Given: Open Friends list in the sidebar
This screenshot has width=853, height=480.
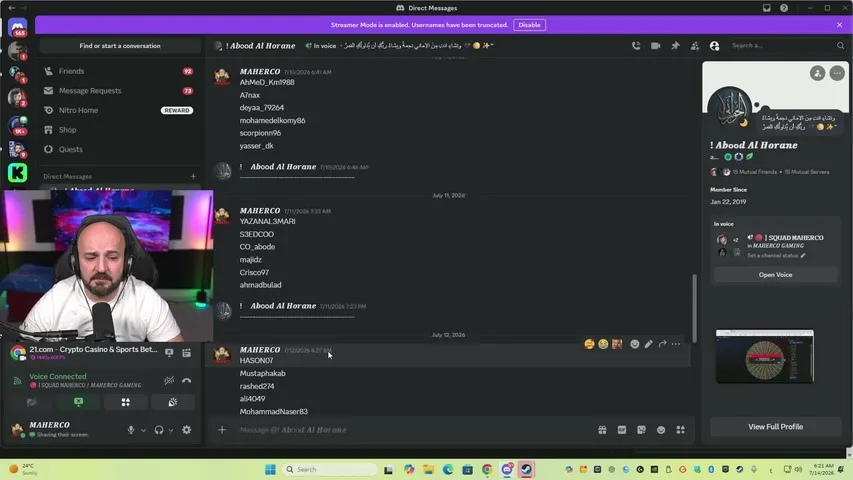Looking at the screenshot, I should [119, 71].
